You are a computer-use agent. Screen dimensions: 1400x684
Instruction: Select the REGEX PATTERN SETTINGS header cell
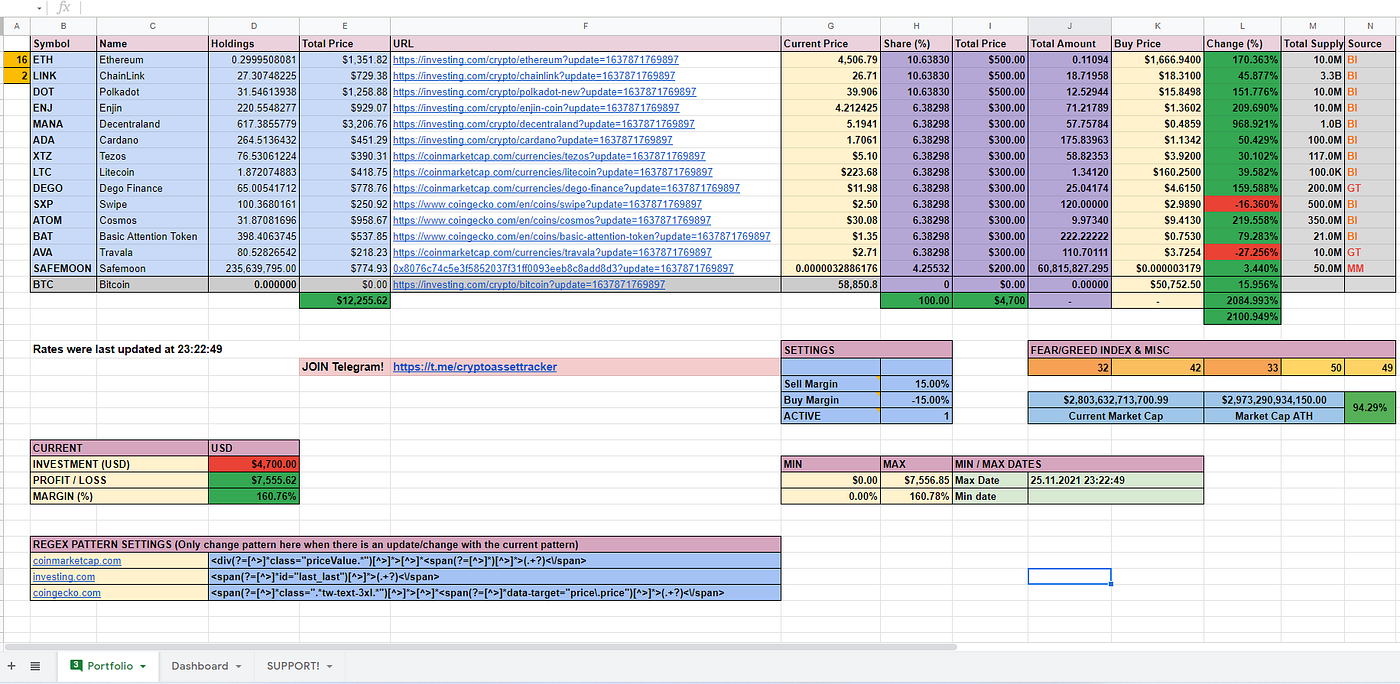[x=405, y=544]
